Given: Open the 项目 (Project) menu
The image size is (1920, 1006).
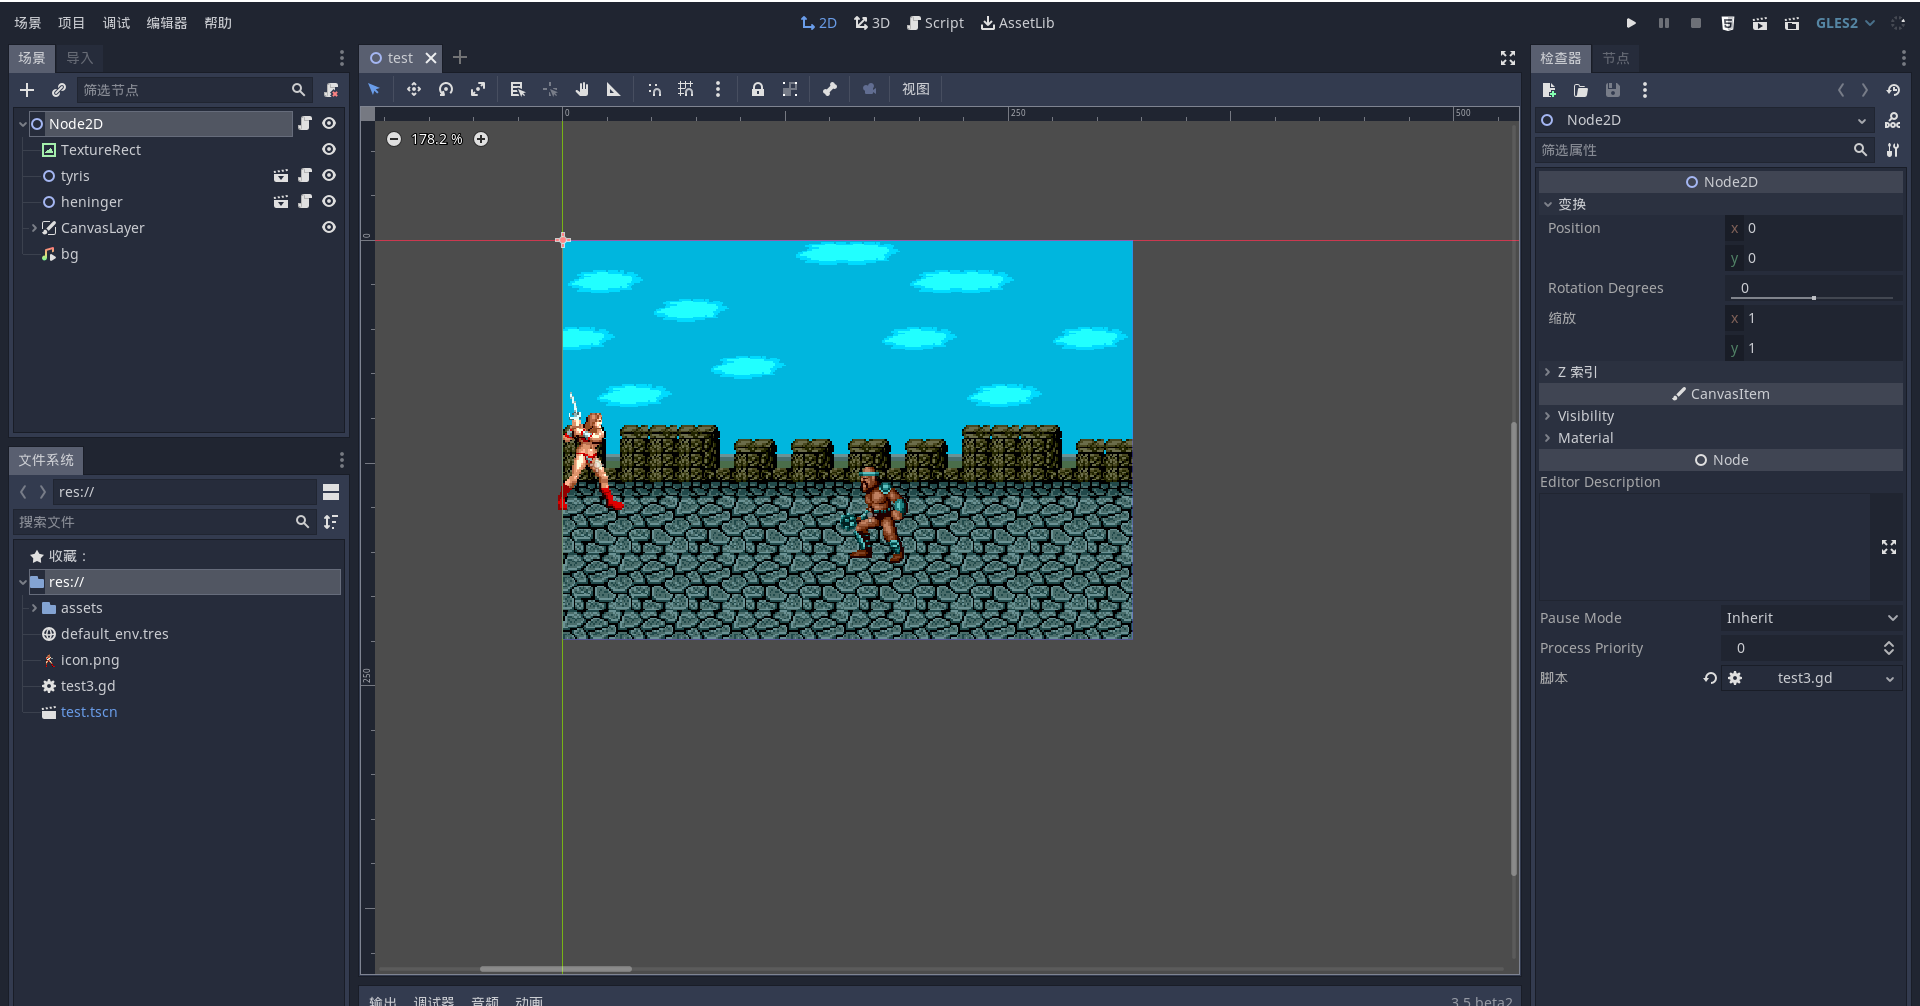Looking at the screenshot, I should 72,23.
